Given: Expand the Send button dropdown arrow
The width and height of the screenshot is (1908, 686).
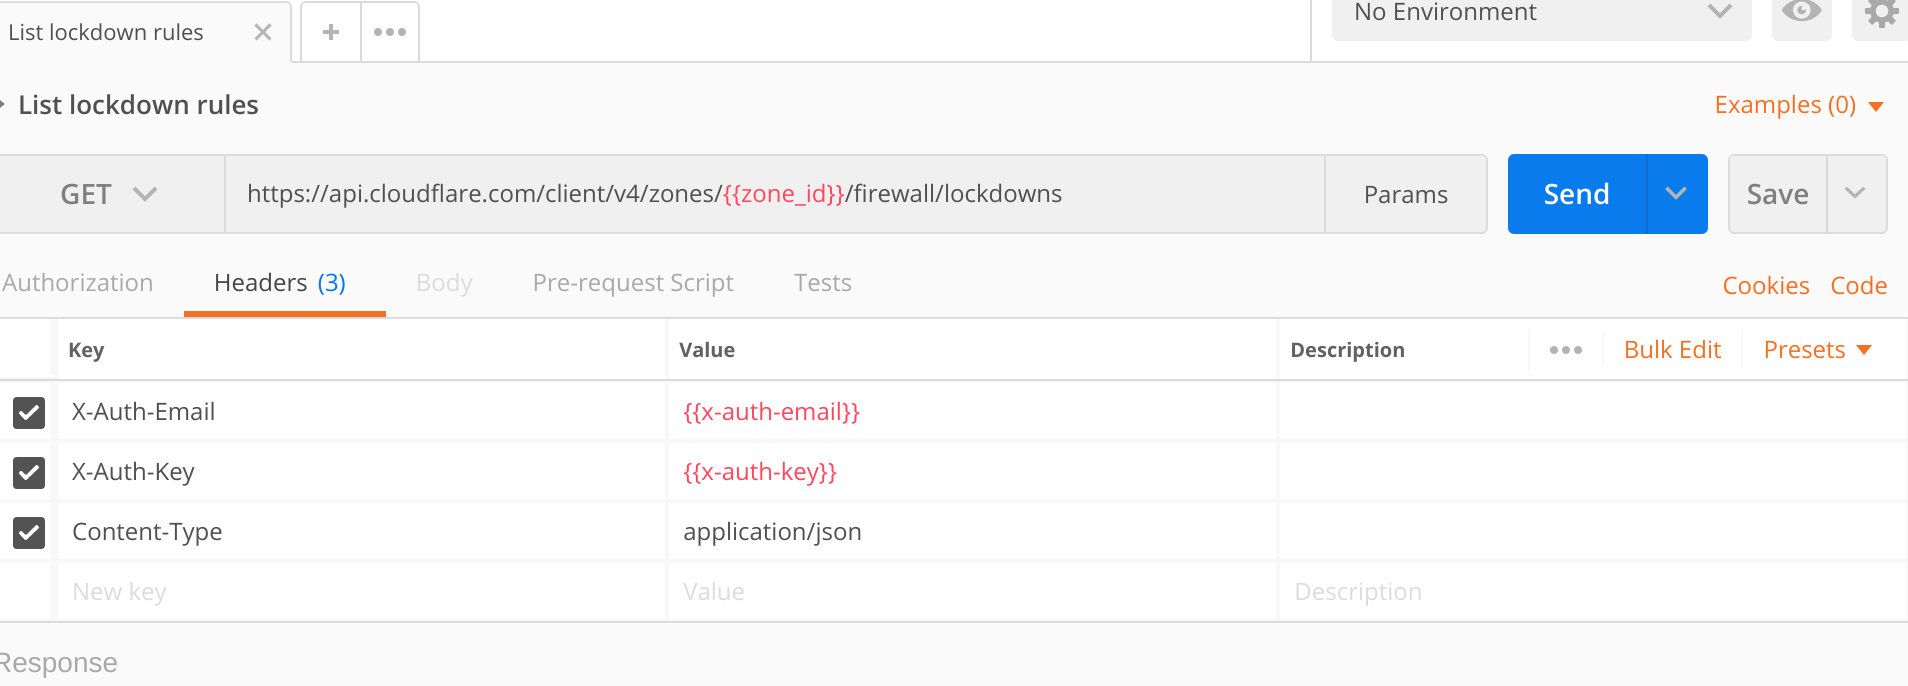Looking at the screenshot, I should pyautogui.click(x=1676, y=194).
